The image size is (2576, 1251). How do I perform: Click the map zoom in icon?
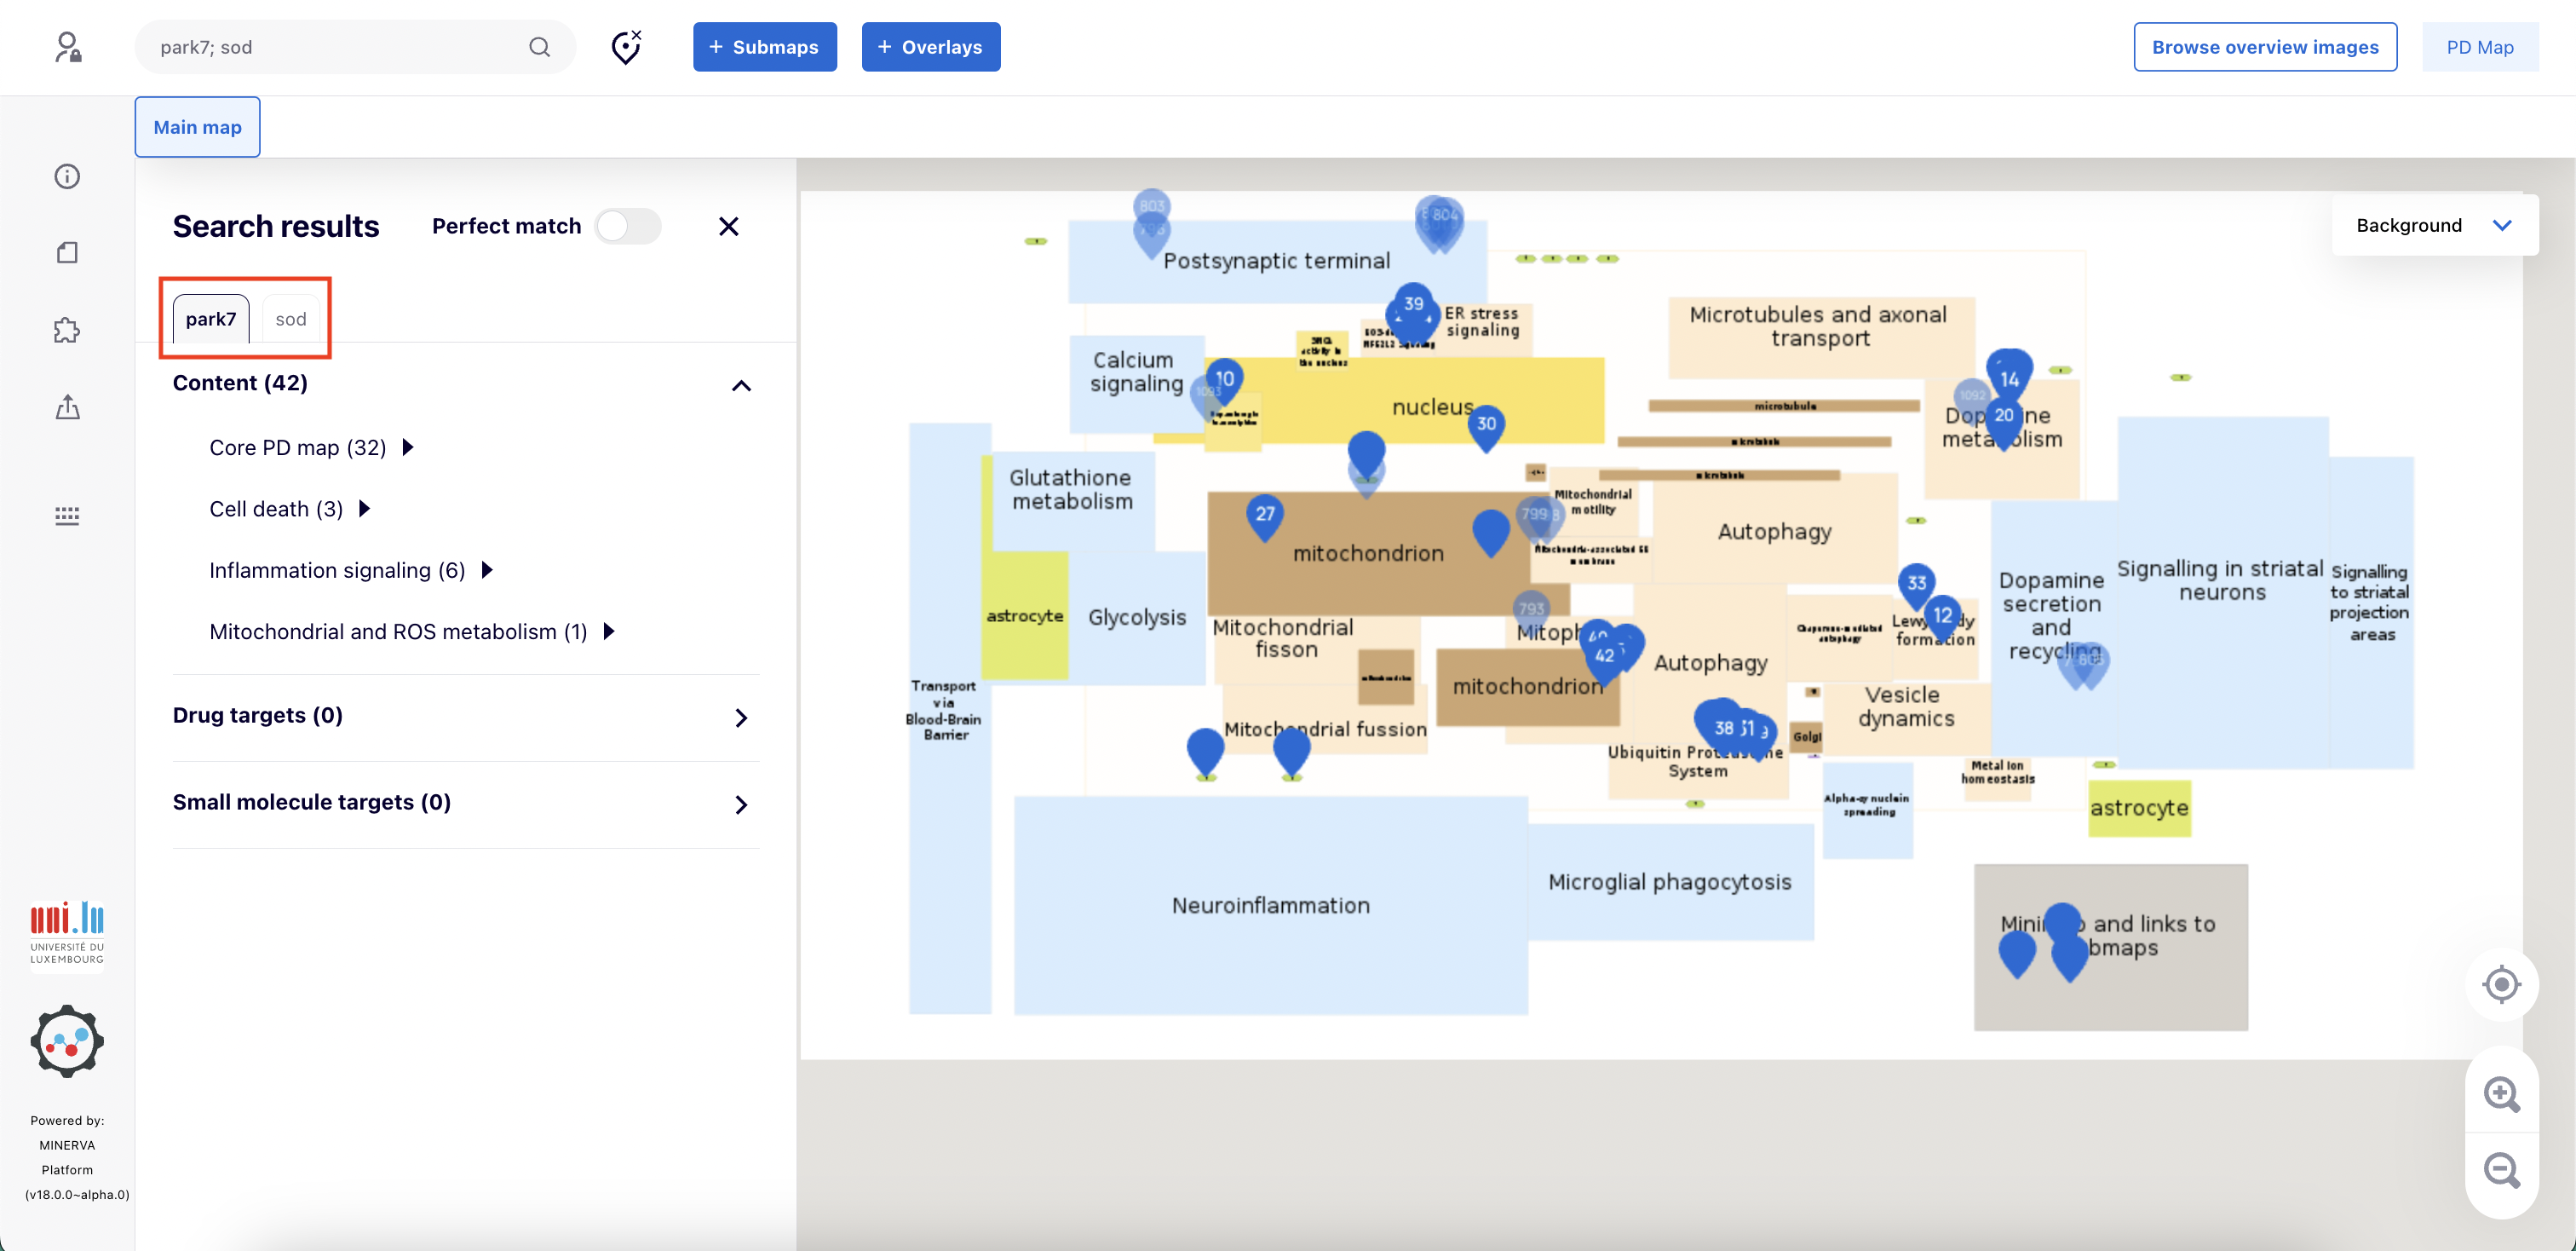[x=2501, y=1094]
